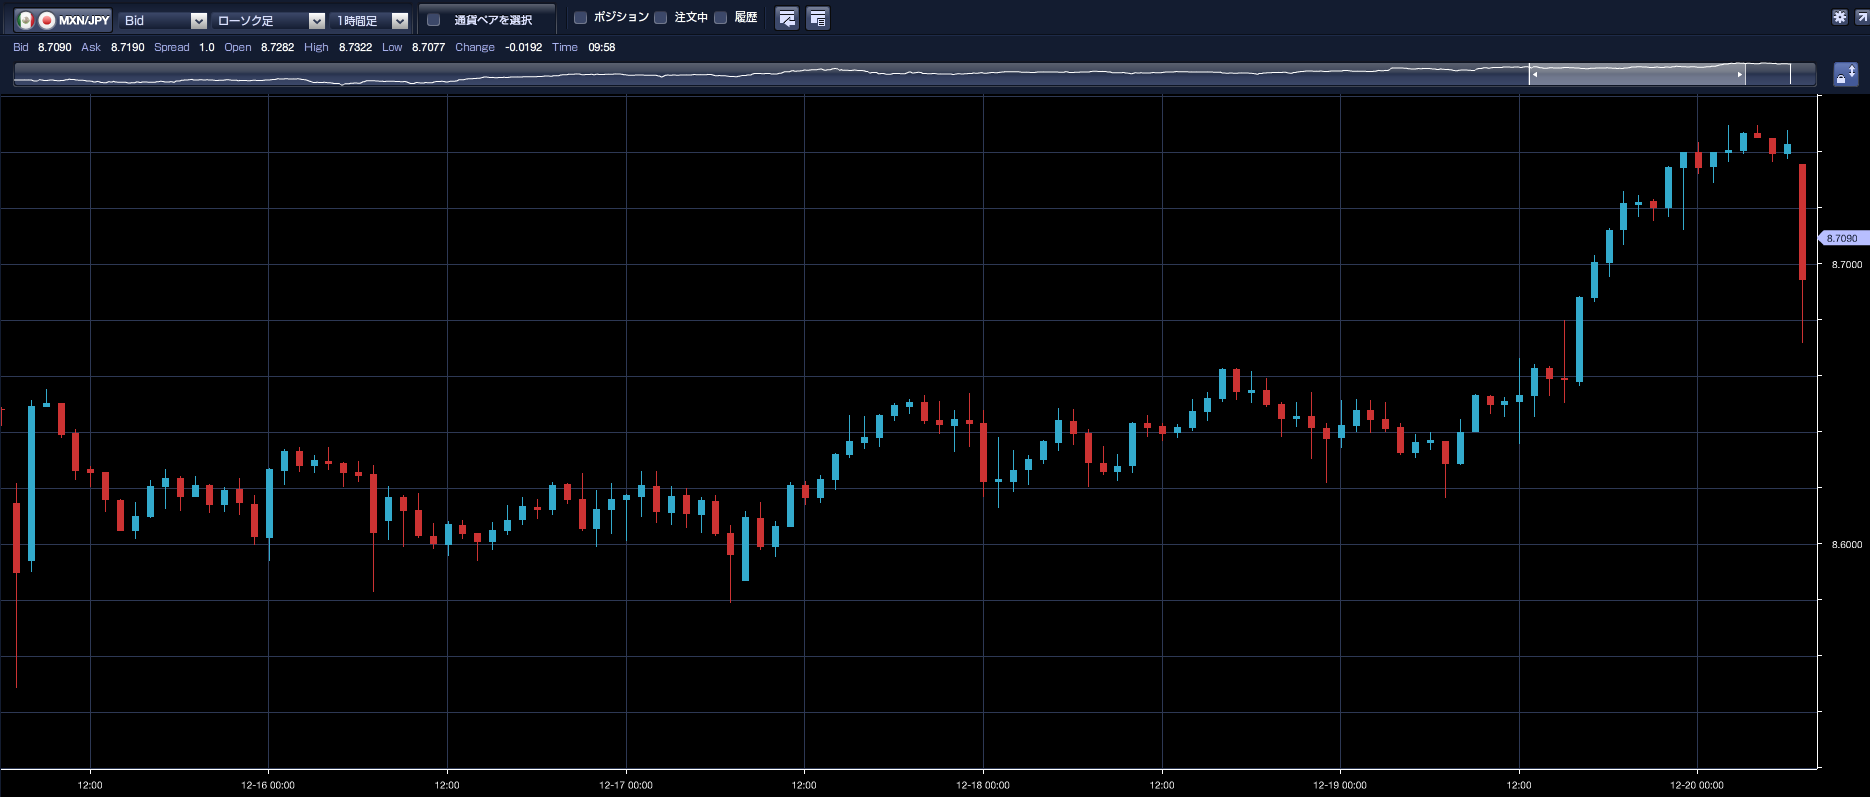Click the MXN/JPY currency pair button
The width and height of the screenshot is (1870, 797).
tap(83, 20)
